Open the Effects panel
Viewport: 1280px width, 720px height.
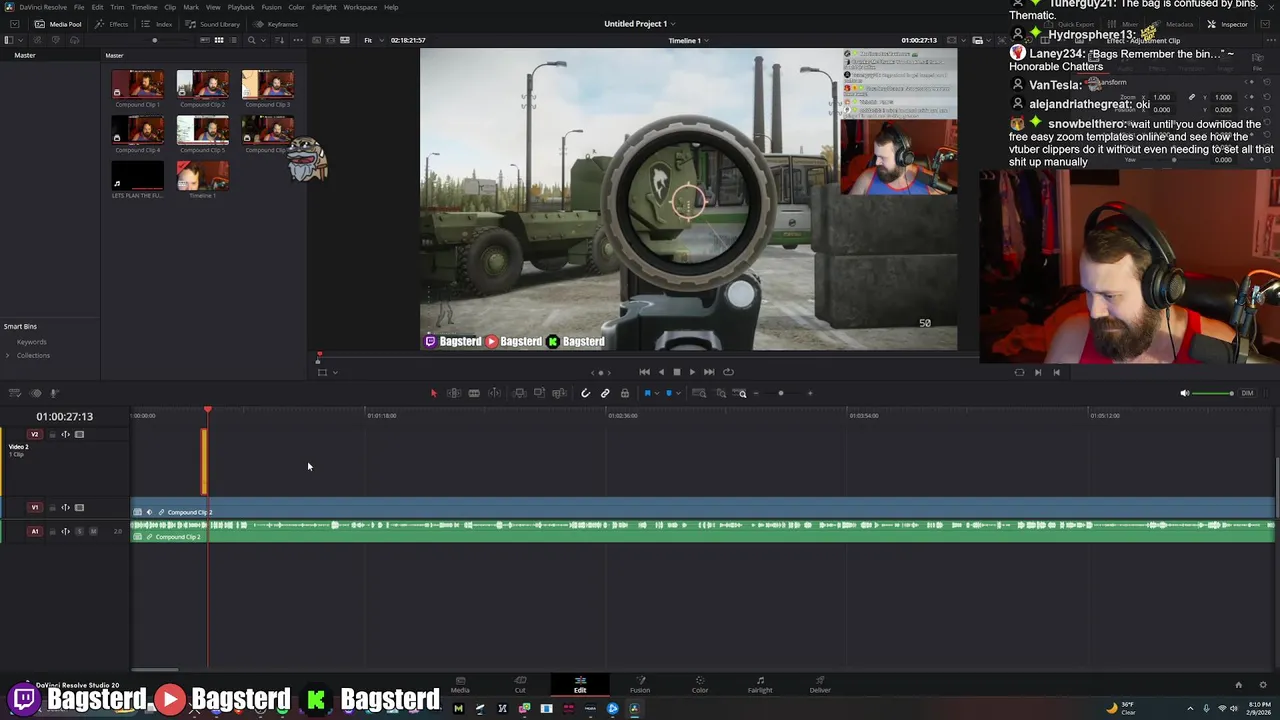[x=111, y=24]
